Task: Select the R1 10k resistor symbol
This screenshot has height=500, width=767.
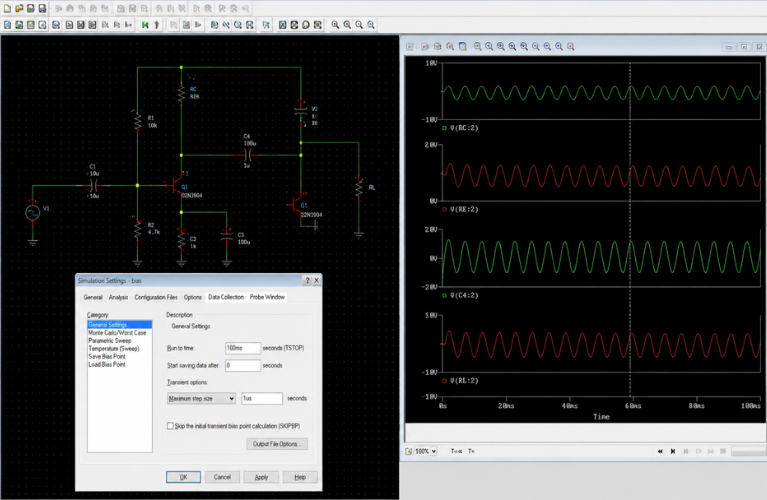Action: [x=137, y=121]
